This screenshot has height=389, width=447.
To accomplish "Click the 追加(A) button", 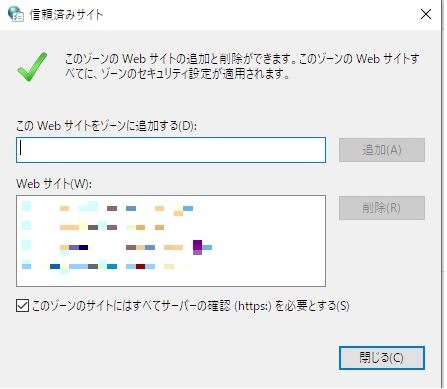I will pos(382,150).
